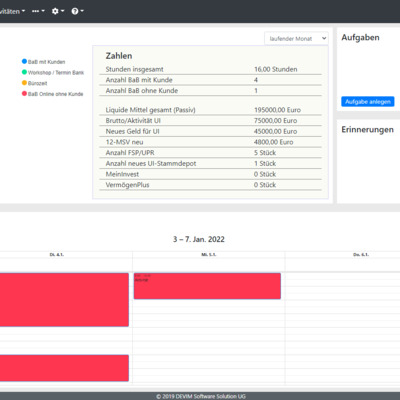The image size is (400, 400).
Task: Toggle the orange Bürozeit legend dot
Action: 24,83
